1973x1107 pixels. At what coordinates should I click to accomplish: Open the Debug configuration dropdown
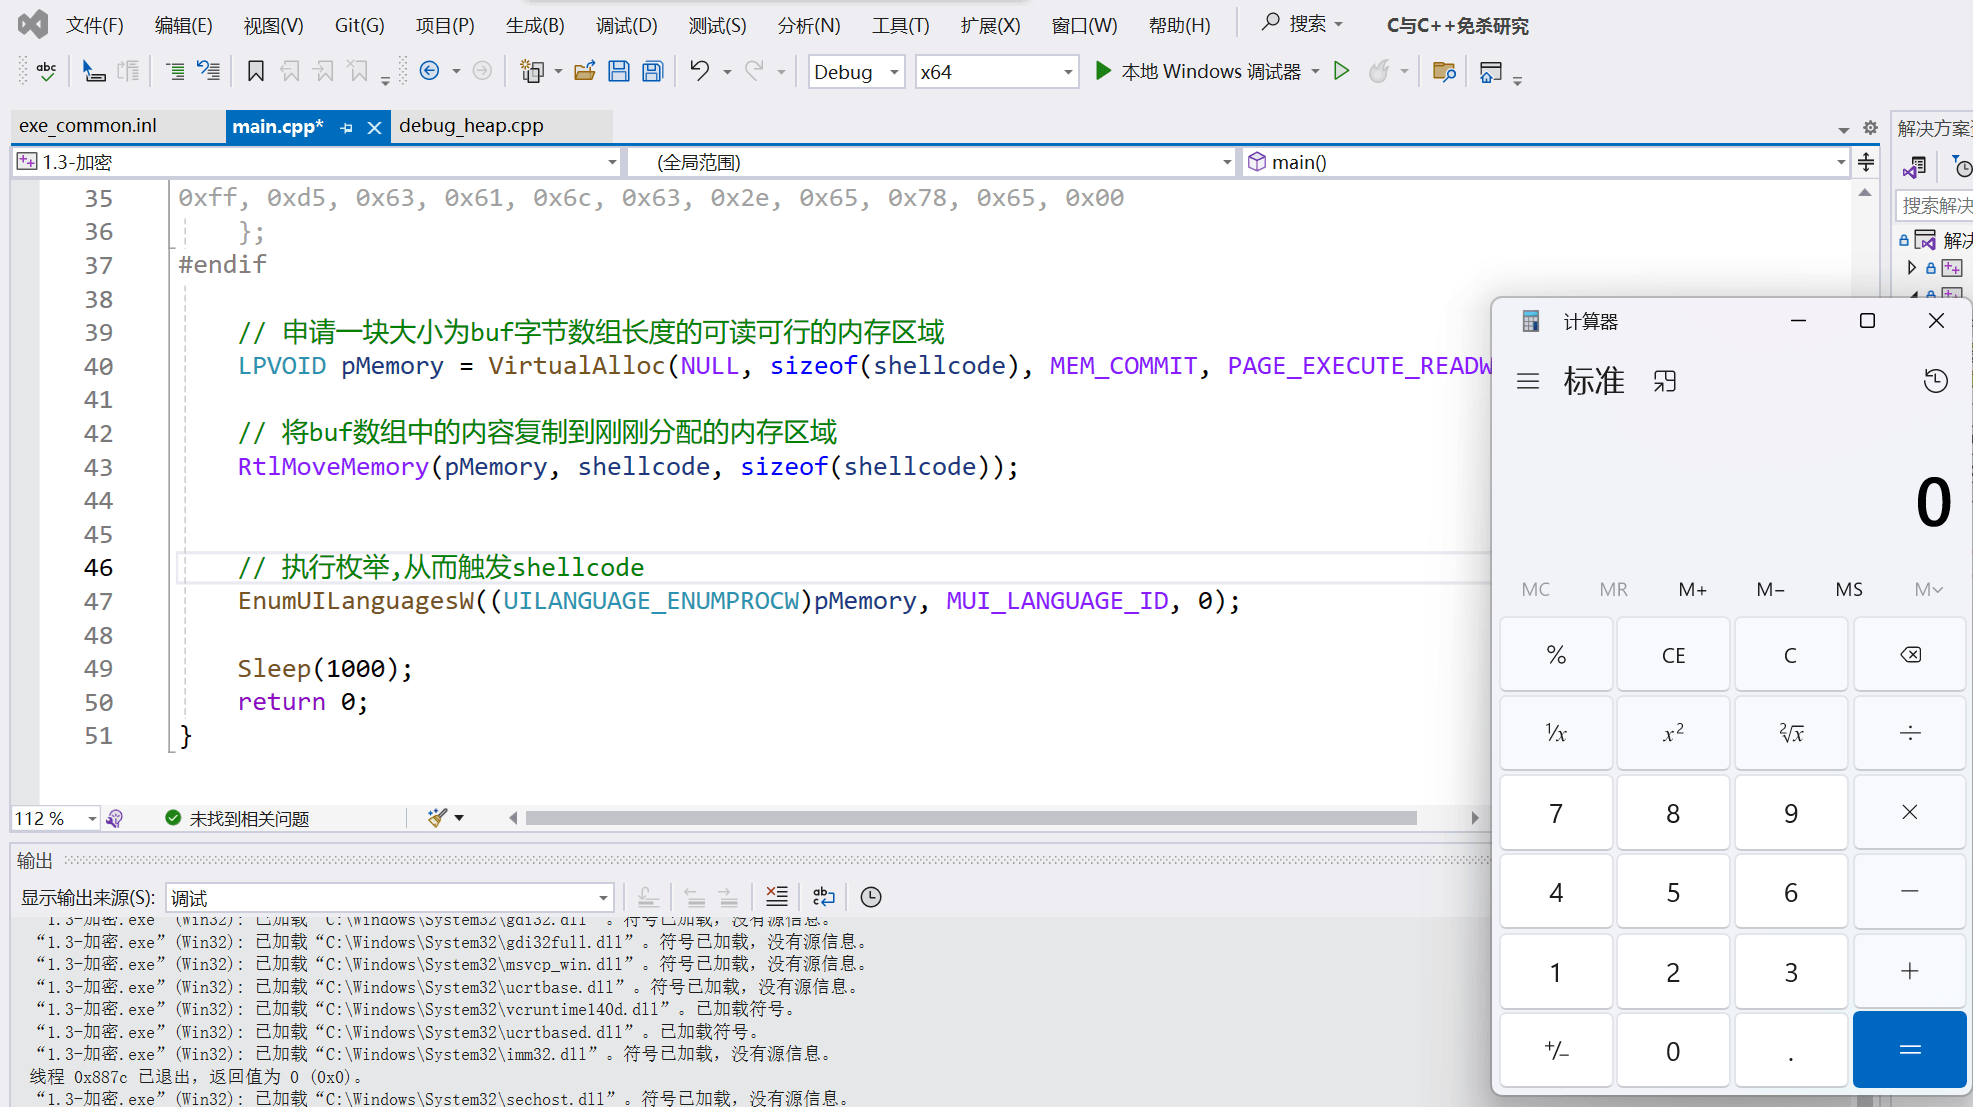pyautogui.click(x=893, y=72)
